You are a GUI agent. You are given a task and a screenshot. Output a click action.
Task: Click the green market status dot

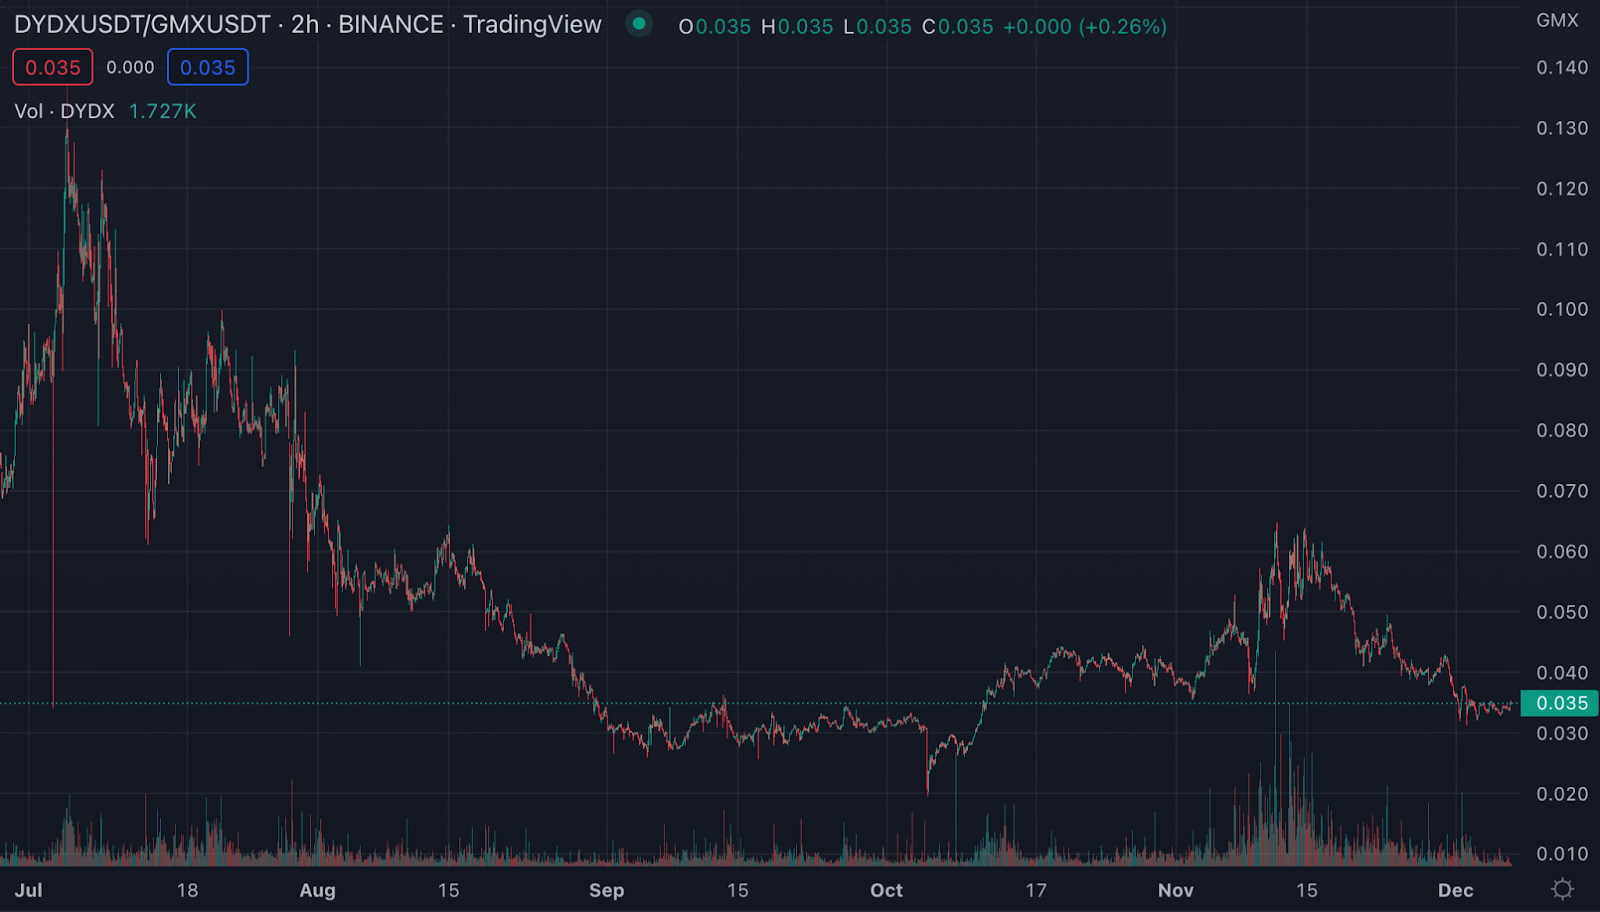point(638,24)
